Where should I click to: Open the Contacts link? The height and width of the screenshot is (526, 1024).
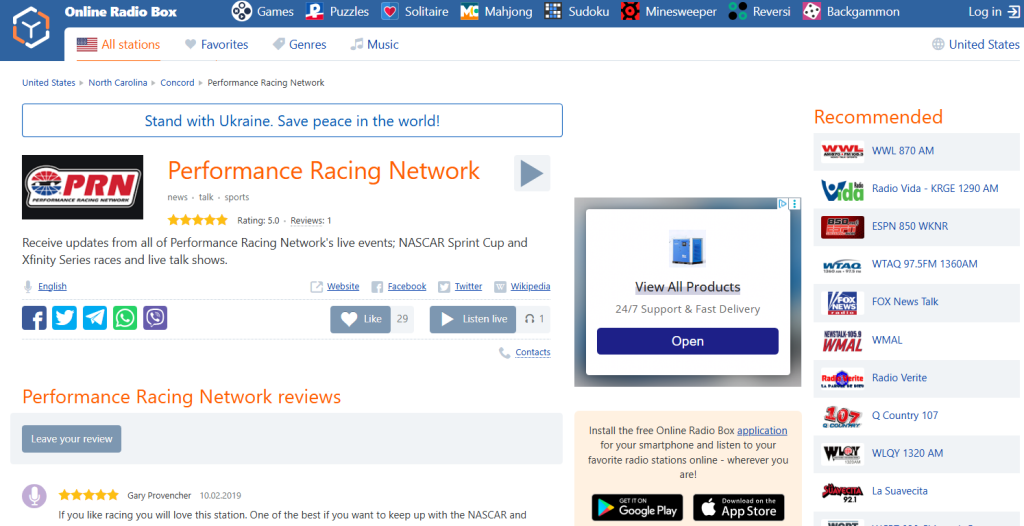coord(533,352)
